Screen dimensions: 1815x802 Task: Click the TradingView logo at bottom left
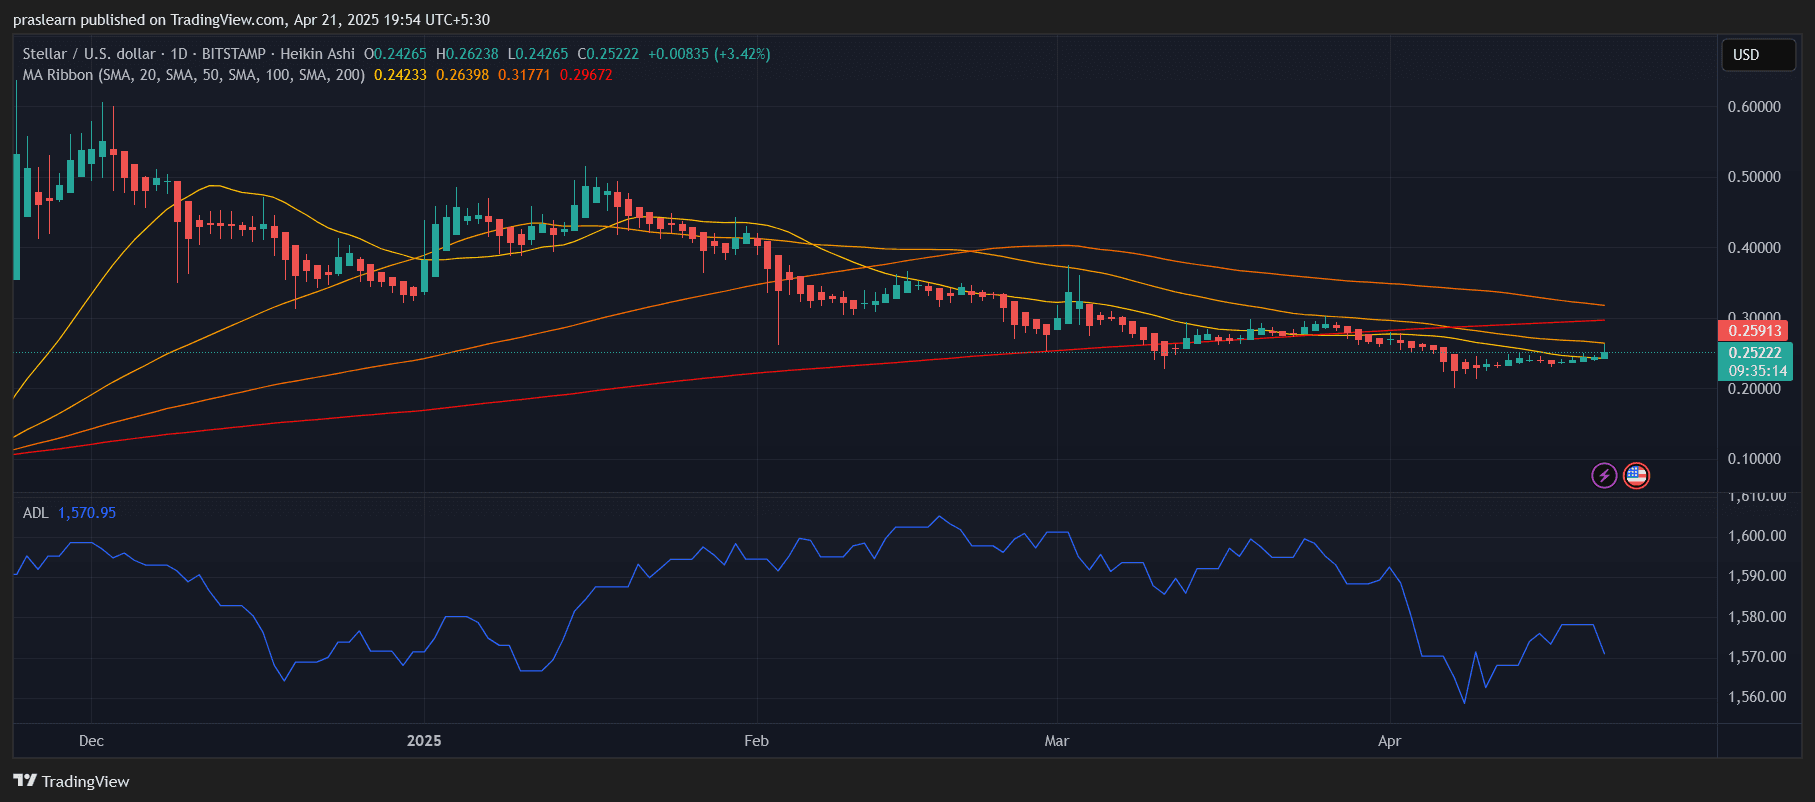pyautogui.click(x=72, y=781)
